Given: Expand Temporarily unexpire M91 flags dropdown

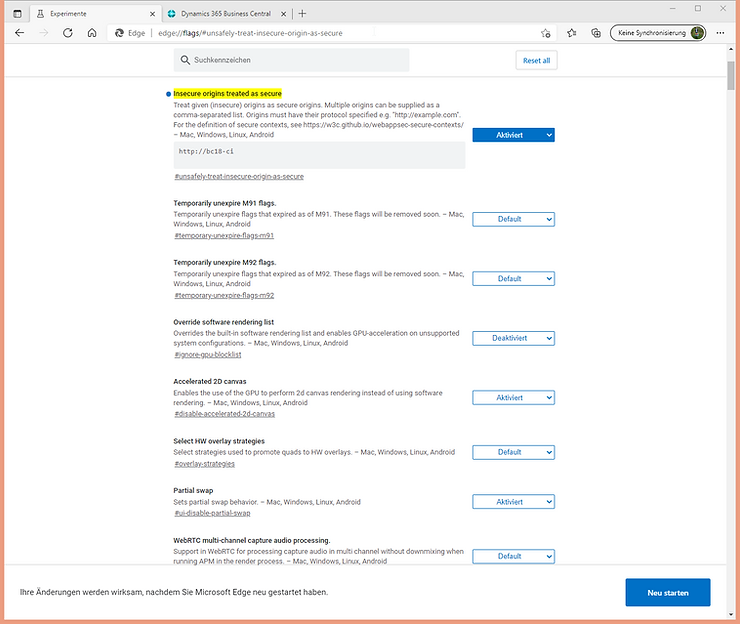Looking at the screenshot, I should [513, 219].
